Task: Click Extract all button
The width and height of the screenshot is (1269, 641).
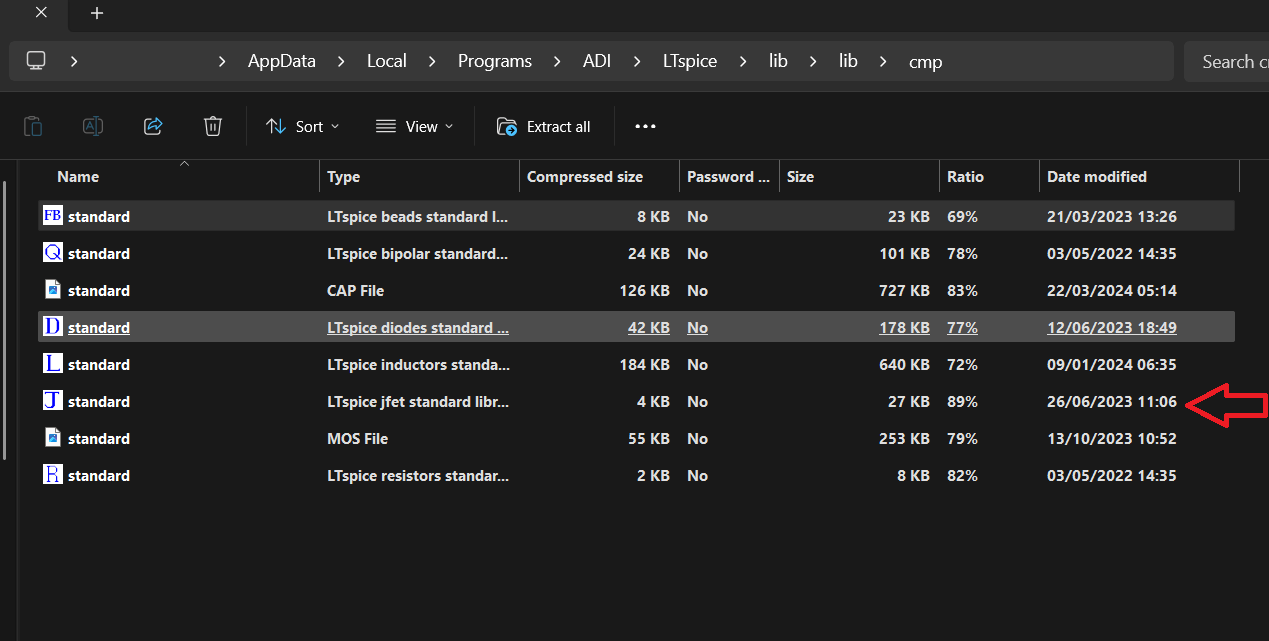Action: [544, 126]
